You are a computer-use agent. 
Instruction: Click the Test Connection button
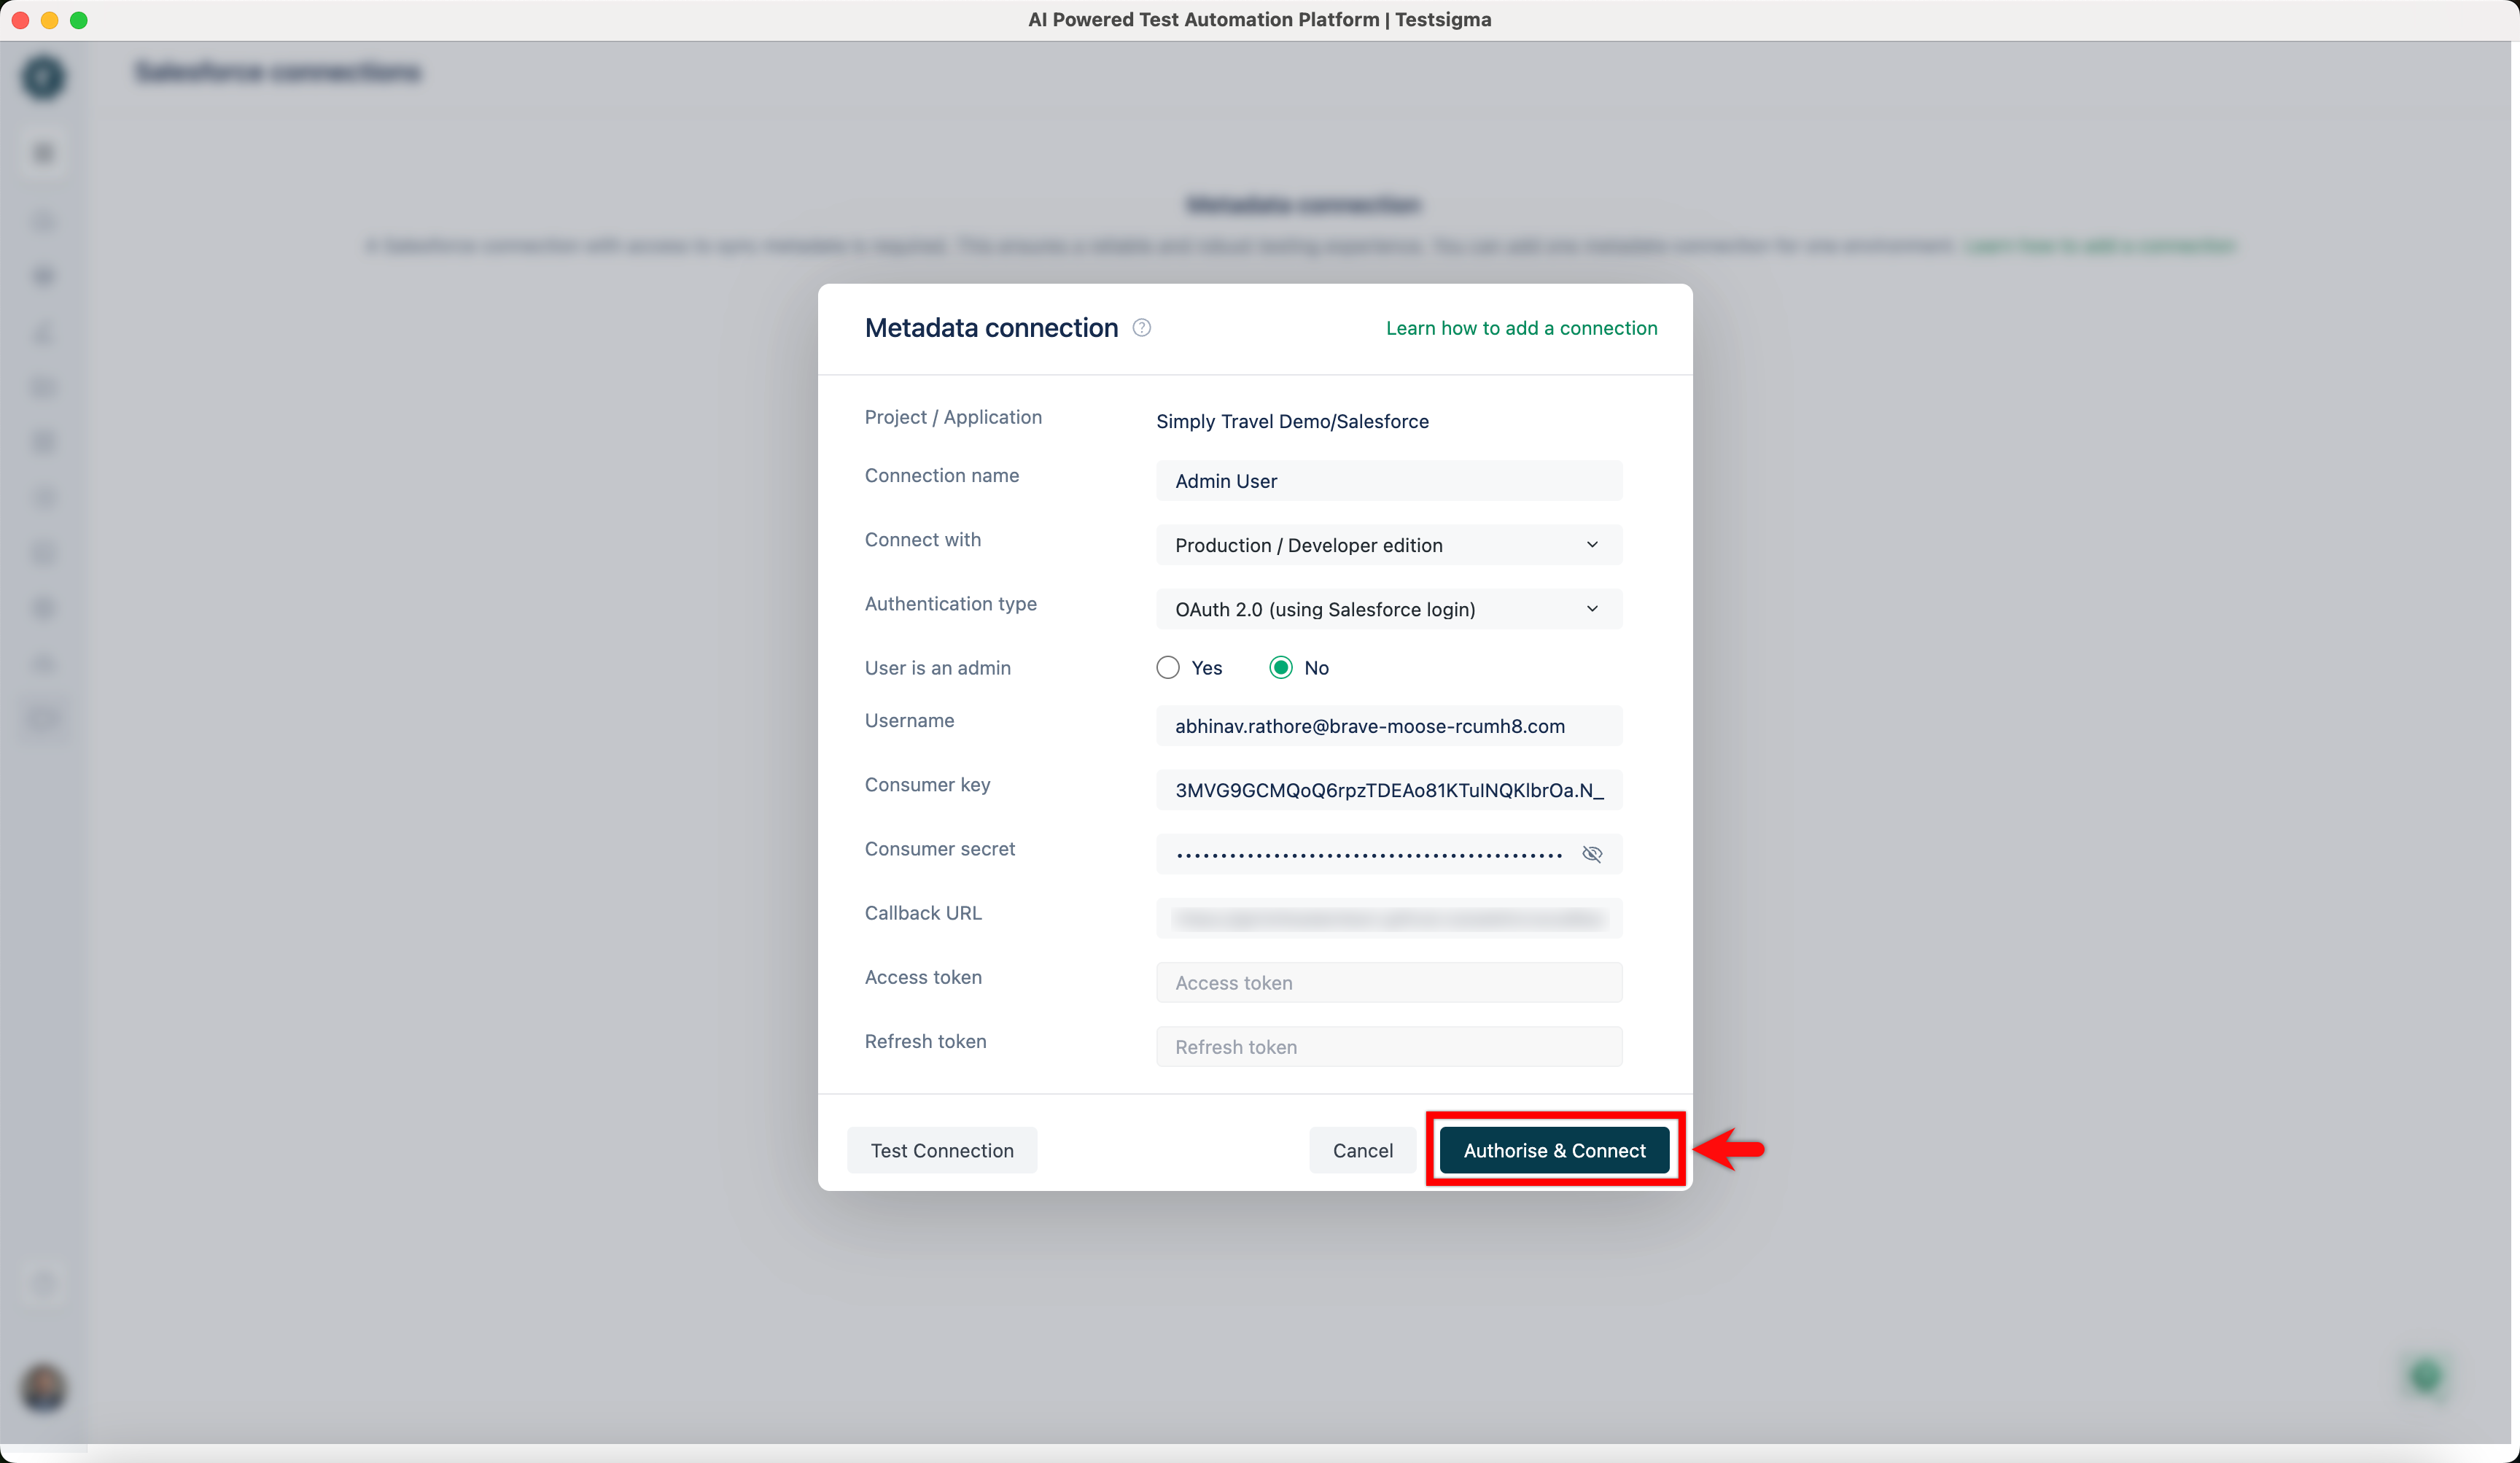(x=941, y=1150)
